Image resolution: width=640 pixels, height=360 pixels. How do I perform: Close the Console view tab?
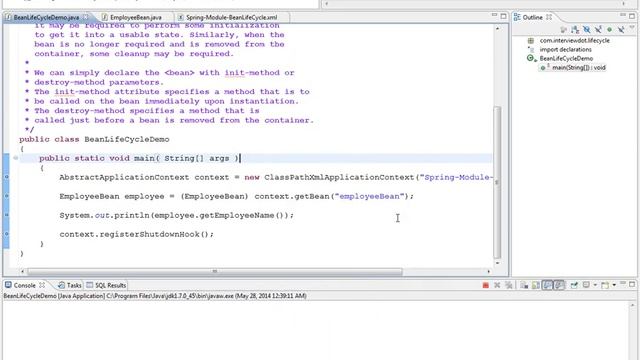point(42,285)
